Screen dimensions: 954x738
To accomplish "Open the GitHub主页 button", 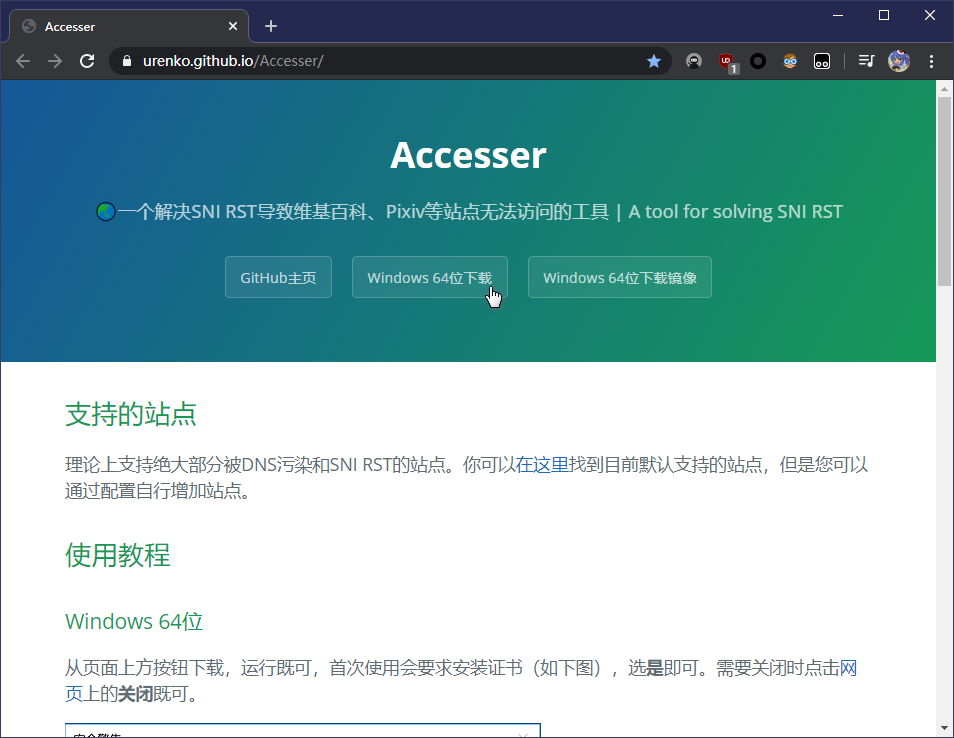I will pos(278,277).
